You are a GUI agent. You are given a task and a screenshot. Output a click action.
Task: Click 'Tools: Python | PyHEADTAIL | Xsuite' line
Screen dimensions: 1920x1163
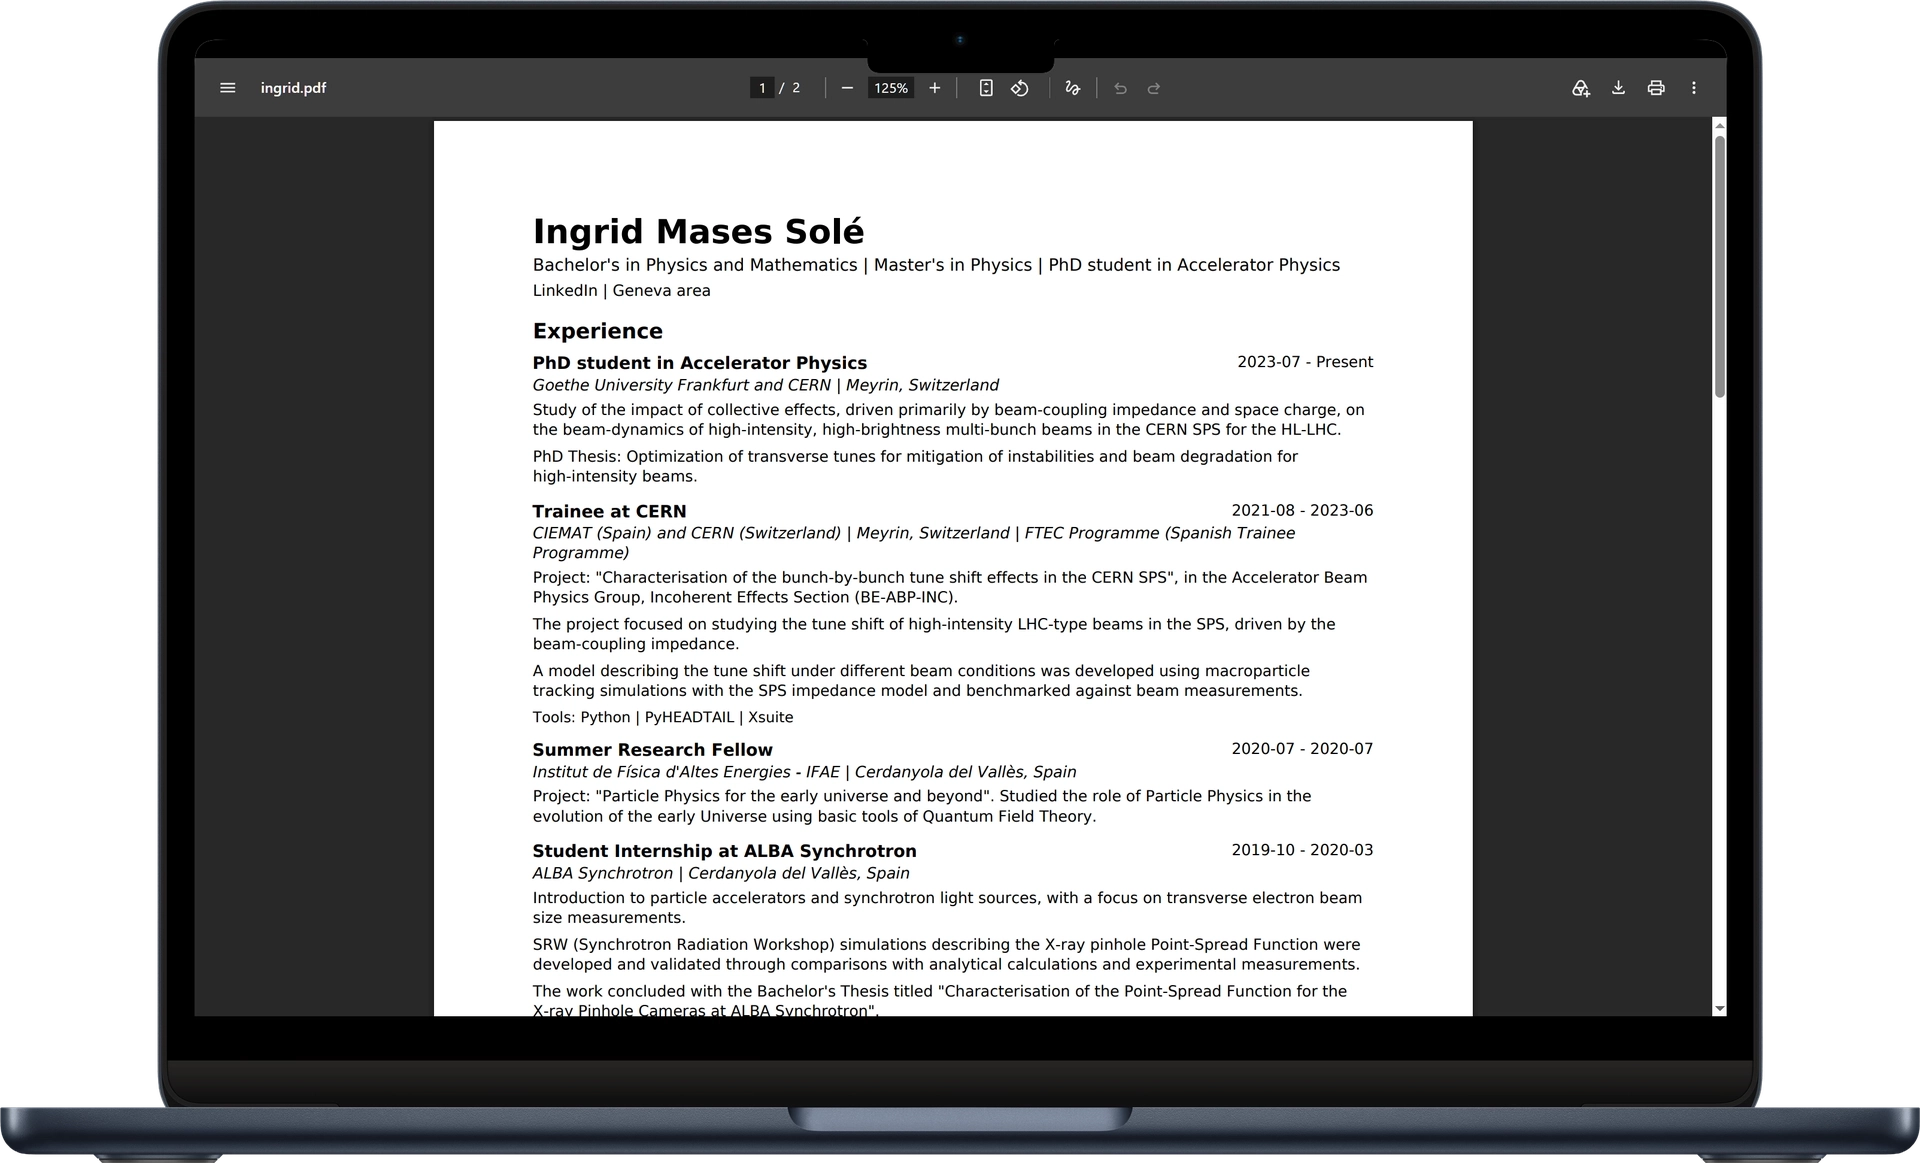(663, 717)
